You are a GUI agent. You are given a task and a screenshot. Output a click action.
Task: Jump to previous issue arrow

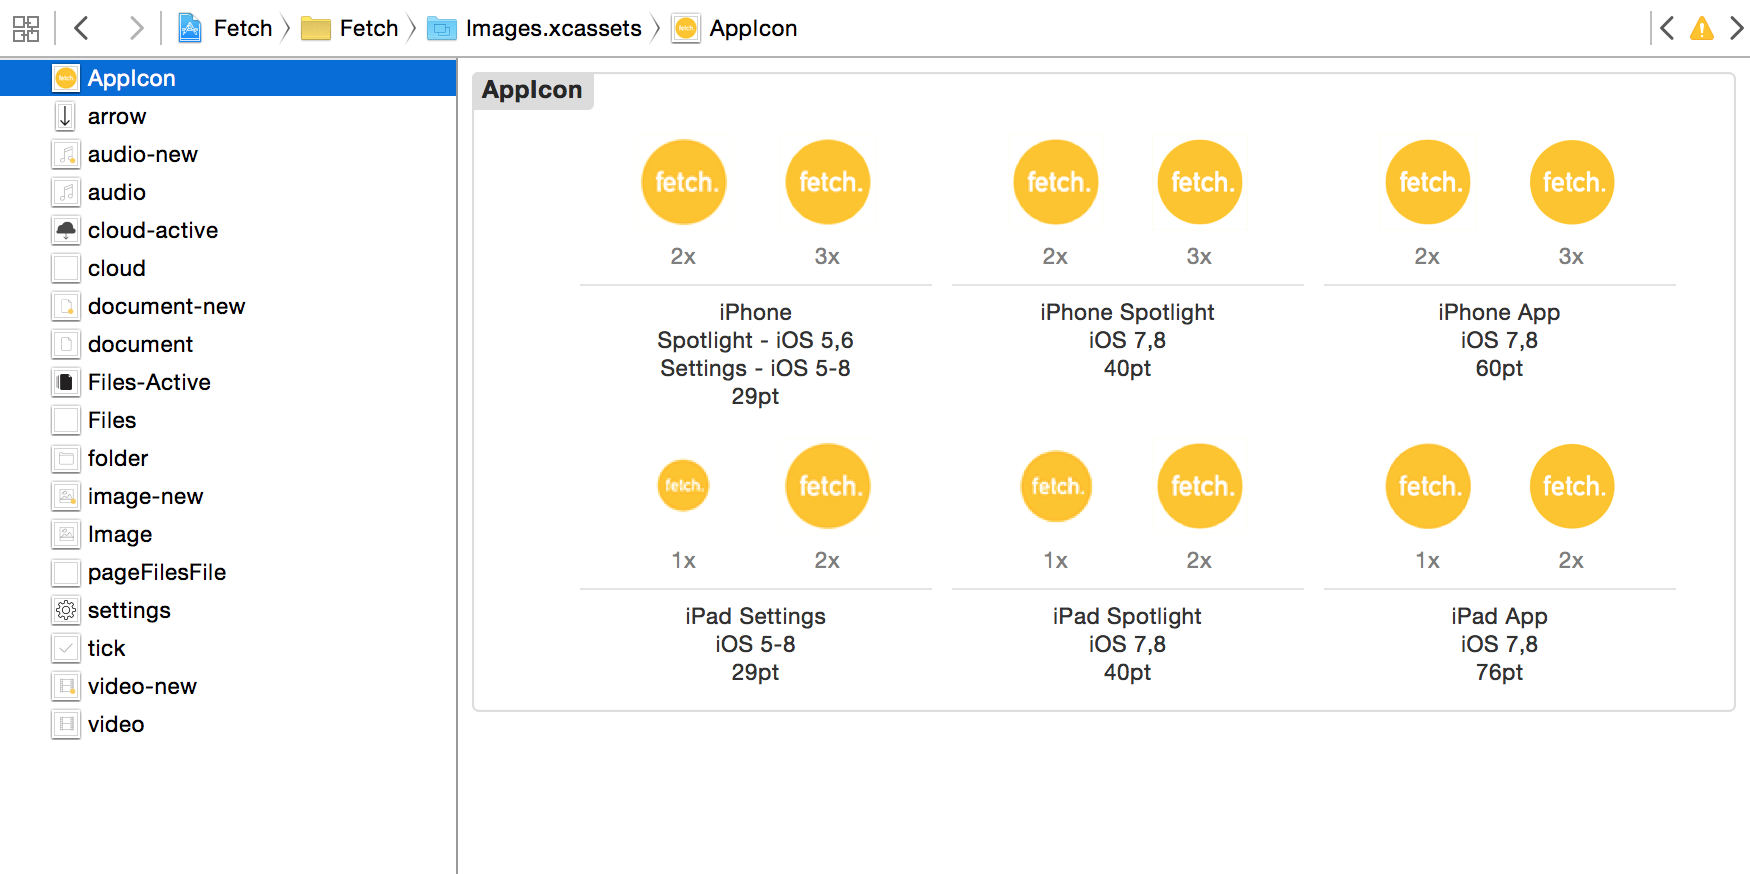click(1667, 28)
